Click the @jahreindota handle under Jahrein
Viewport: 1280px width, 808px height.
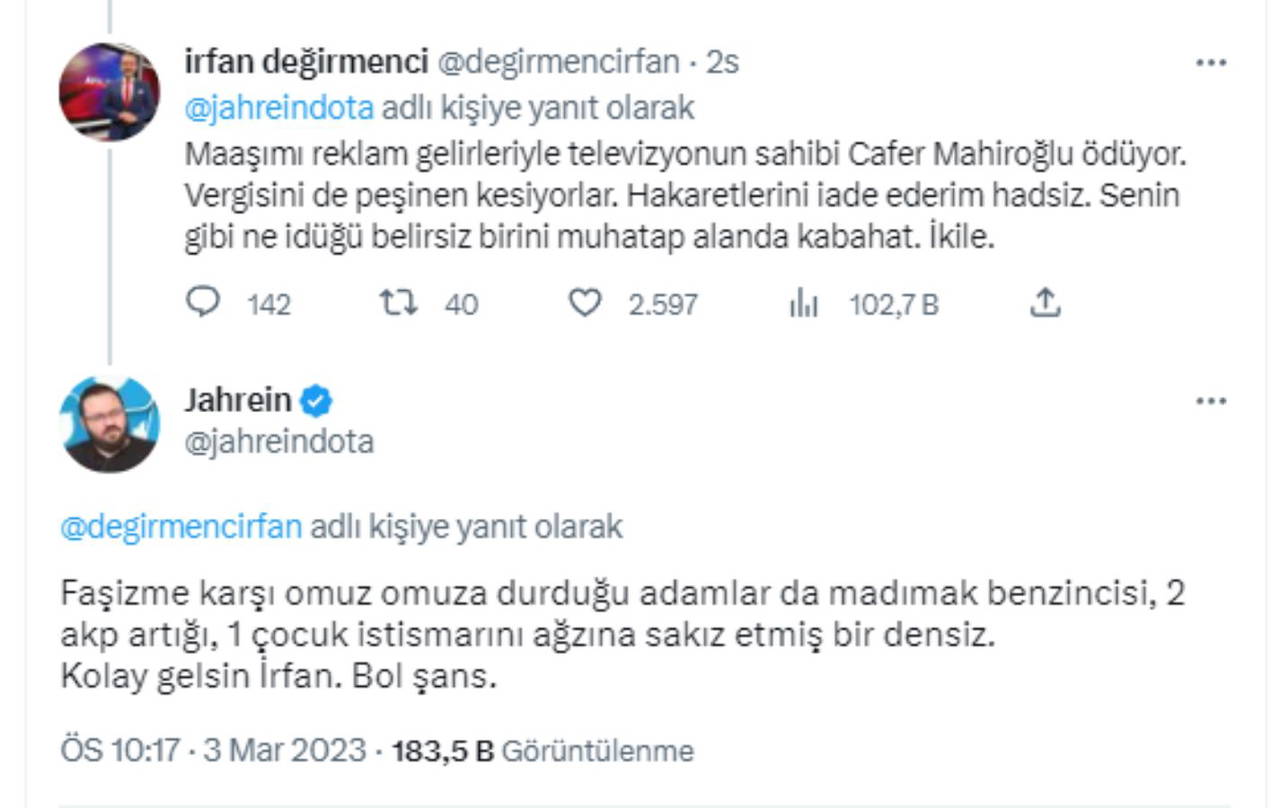(279, 441)
